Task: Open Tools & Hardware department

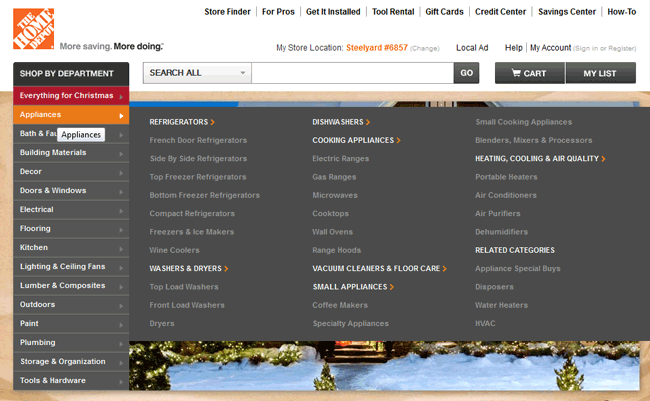Action: (x=71, y=381)
